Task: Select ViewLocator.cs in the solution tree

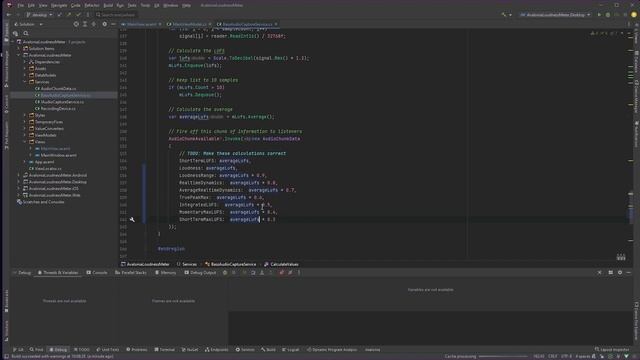Action: tap(48, 169)
